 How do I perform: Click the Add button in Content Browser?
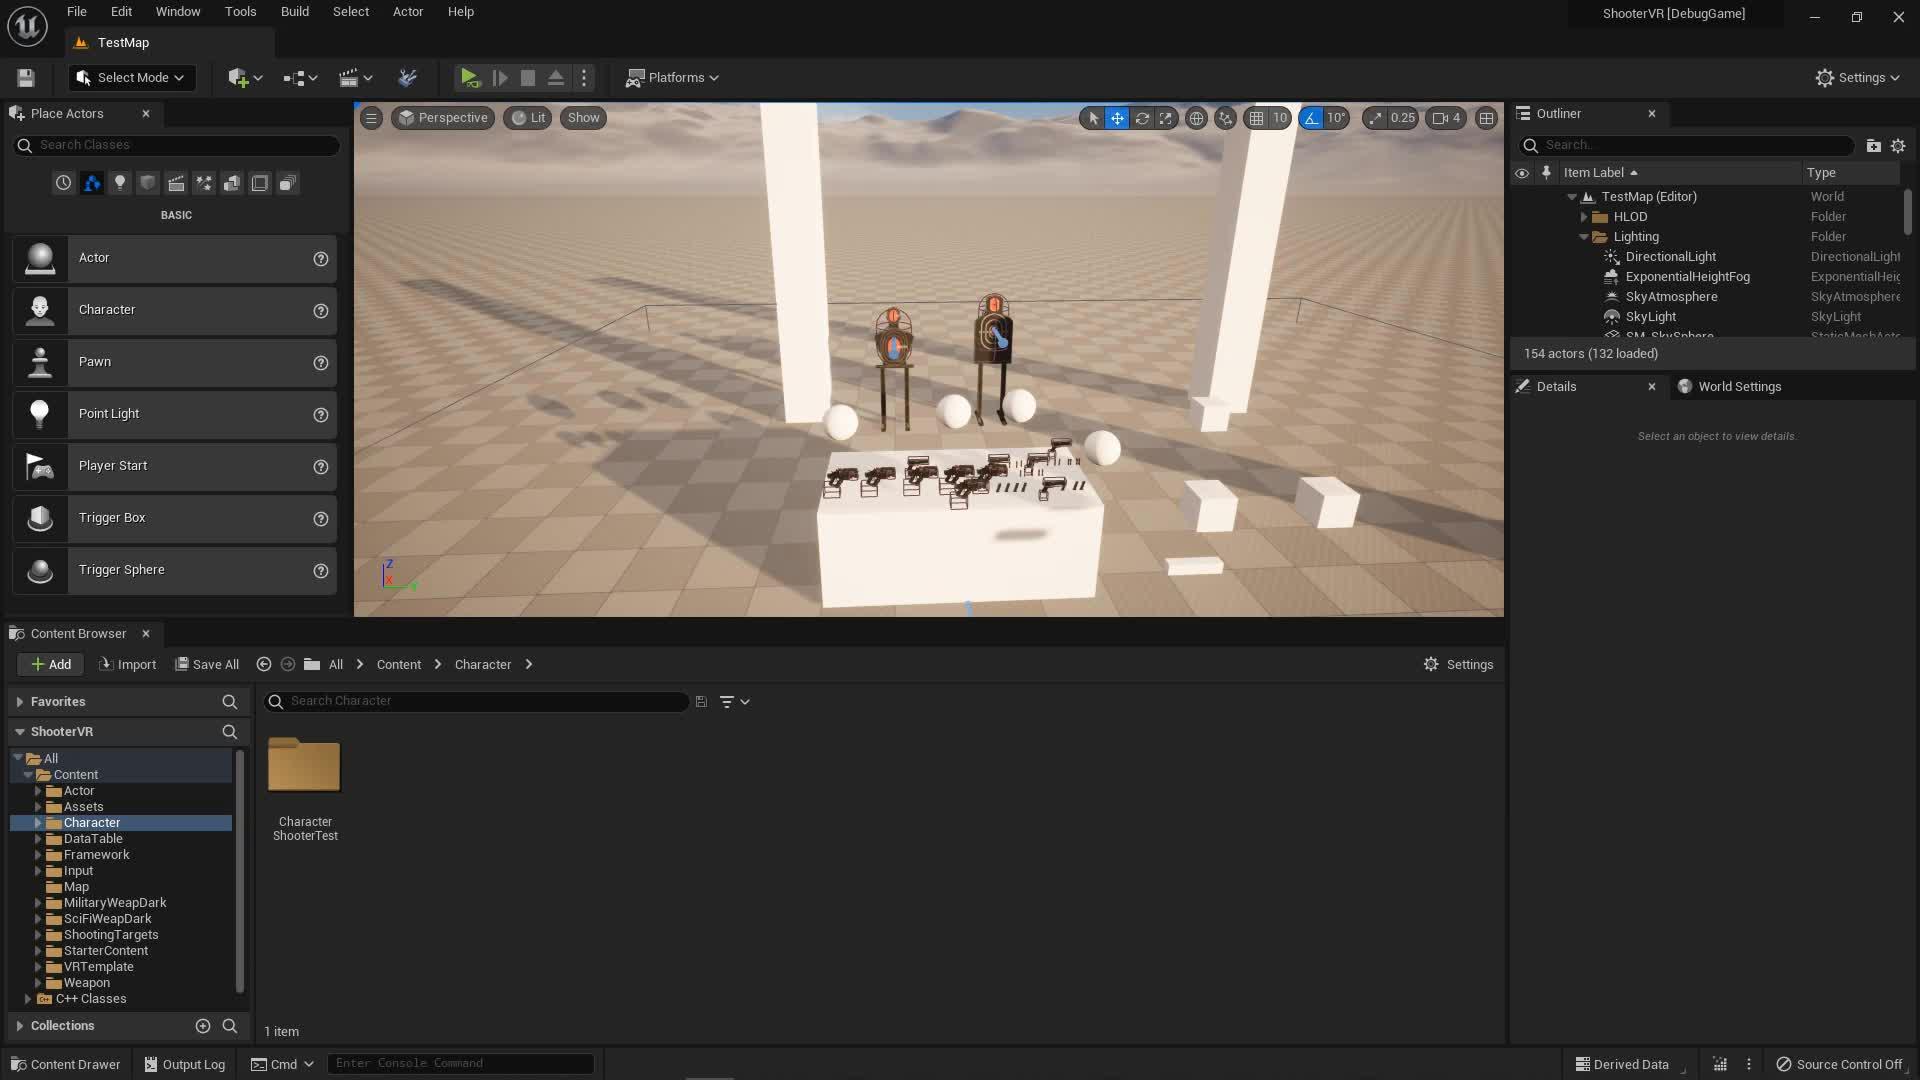click(50, 665)
